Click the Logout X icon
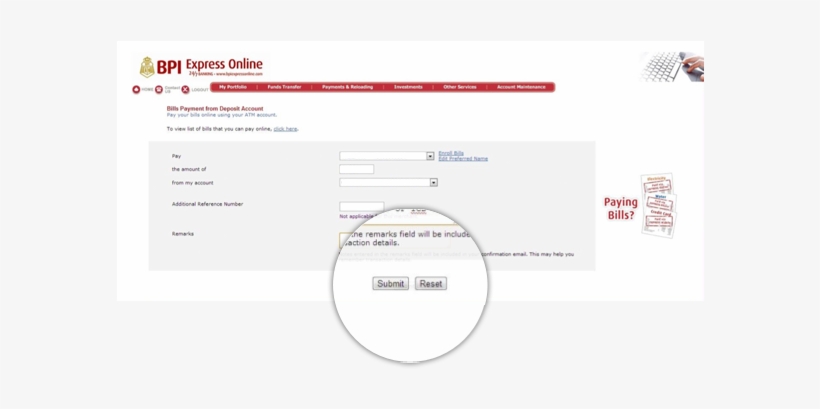 click(x=186, y=90)
